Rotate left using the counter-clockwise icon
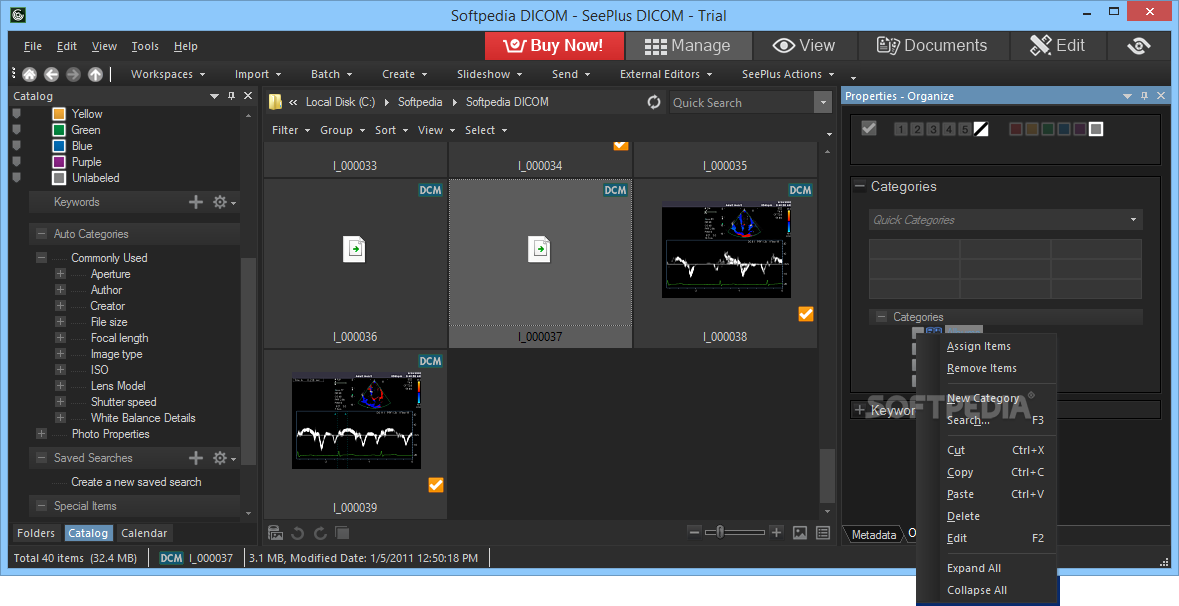Screen dimensions: 1179x606 (297, 533)
